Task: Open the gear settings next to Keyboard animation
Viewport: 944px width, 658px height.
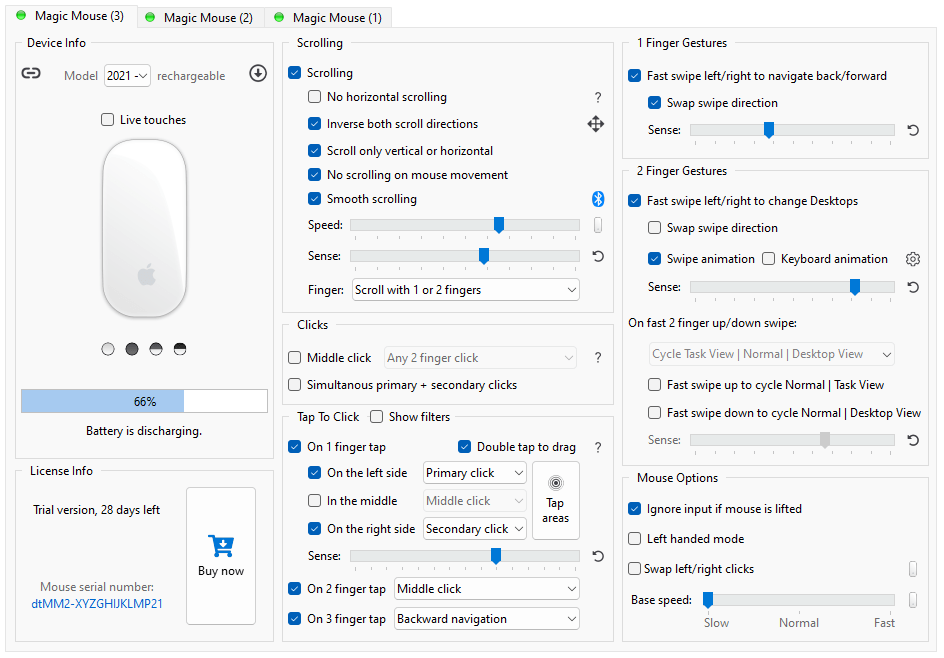Action: coord(912,258)
